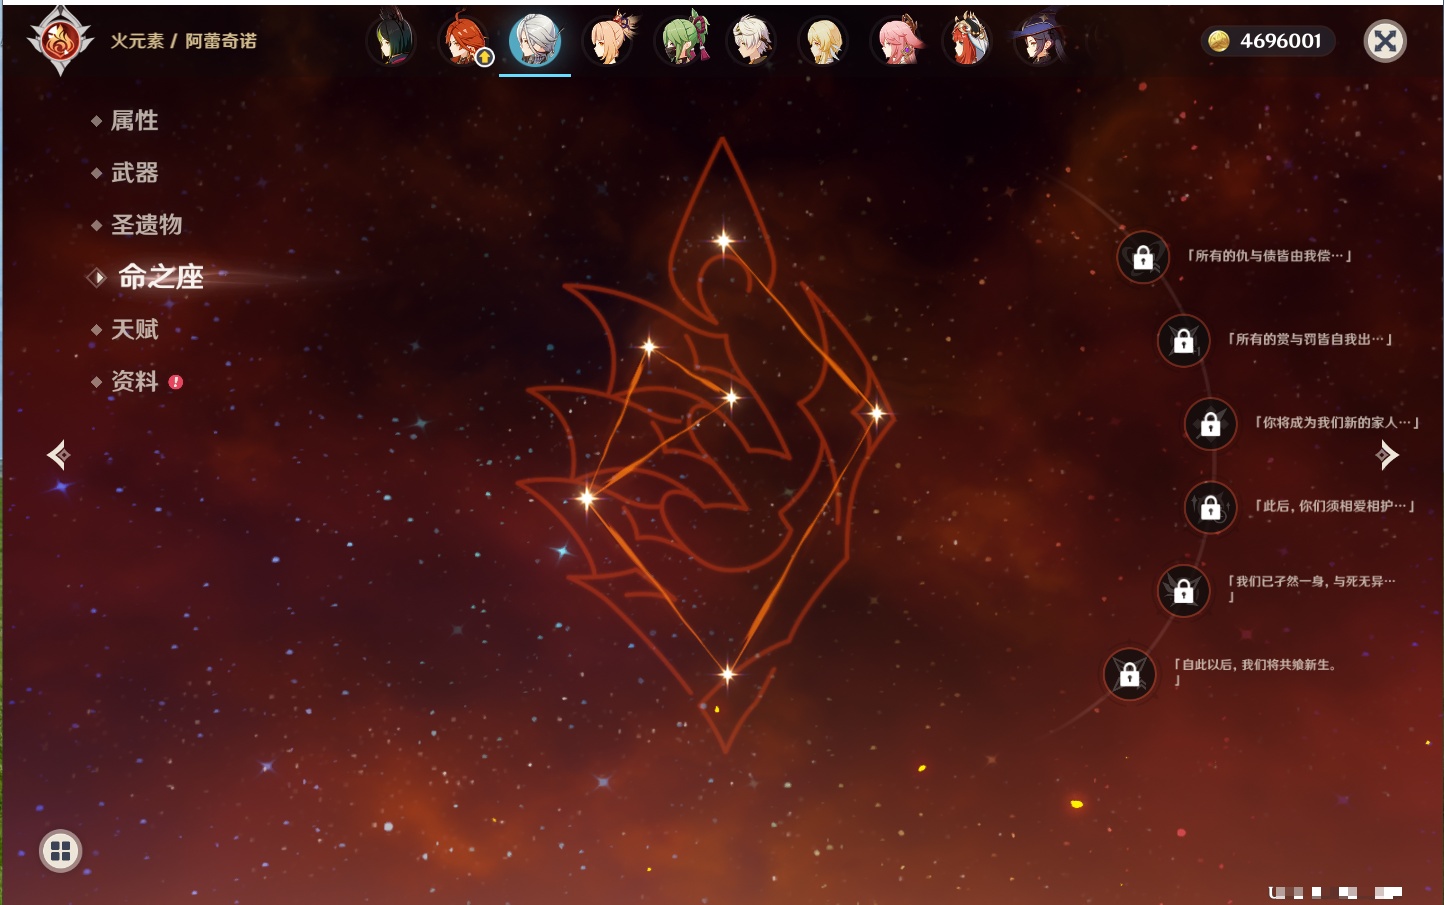Open locked constellation「所有的仇与债皆由我偿…」
The image size is (1444, 905).
(1143, 258)
